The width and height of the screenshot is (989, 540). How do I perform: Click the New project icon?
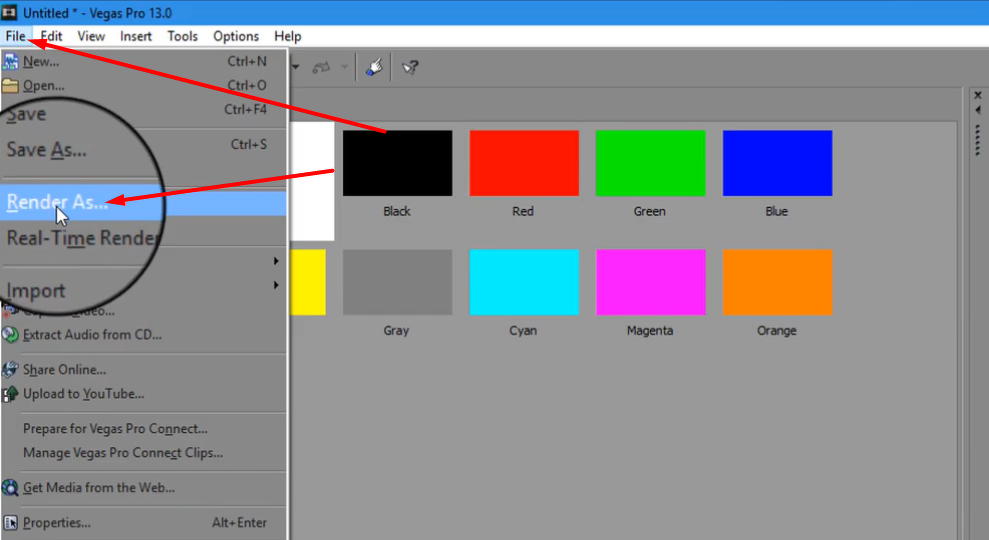click(10, 61)
